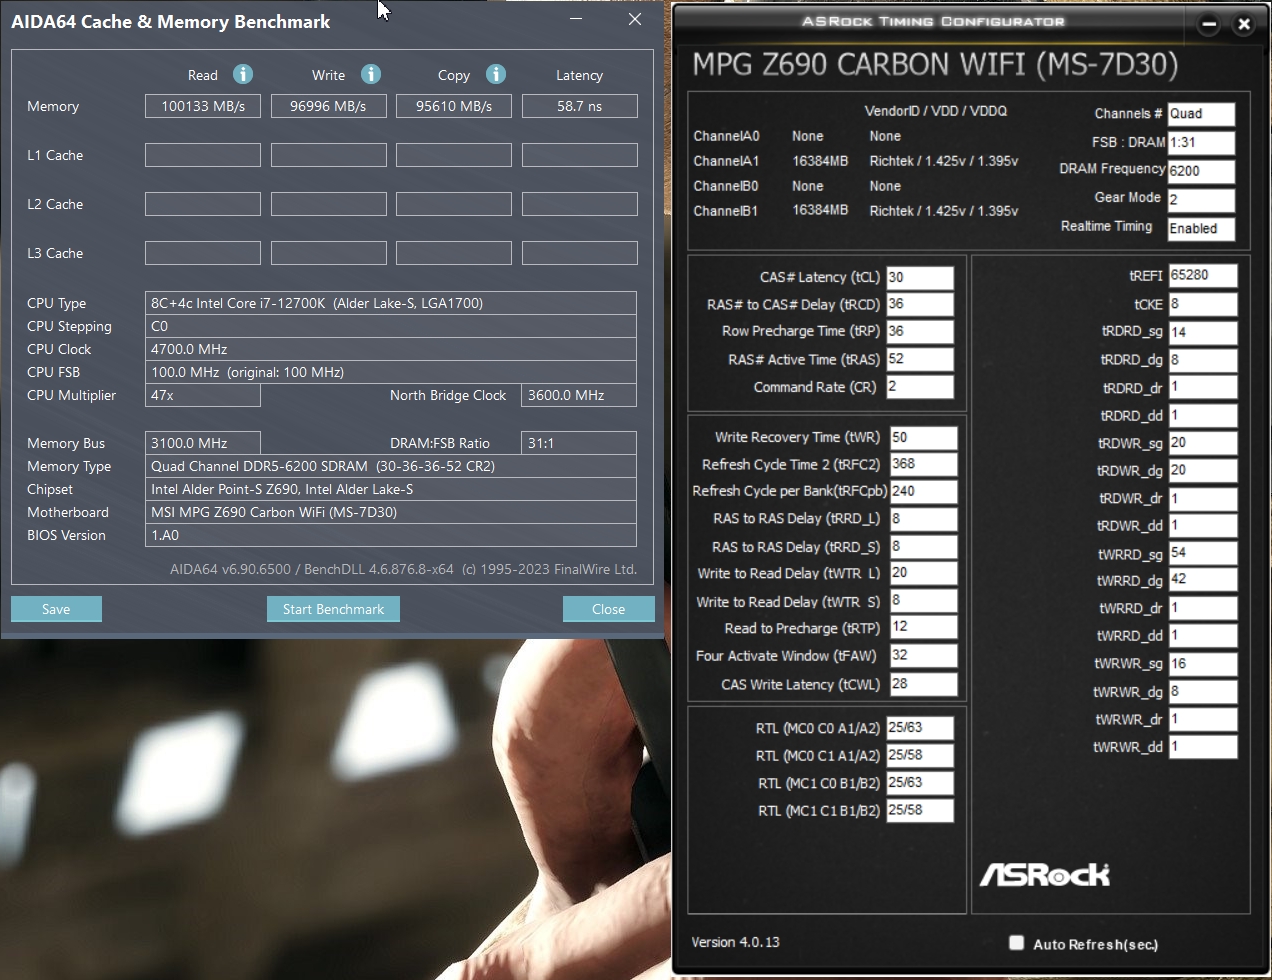
Task: Click the Refresh Cycle Time 2 (tRFC2) field
Action: (923, 464)
